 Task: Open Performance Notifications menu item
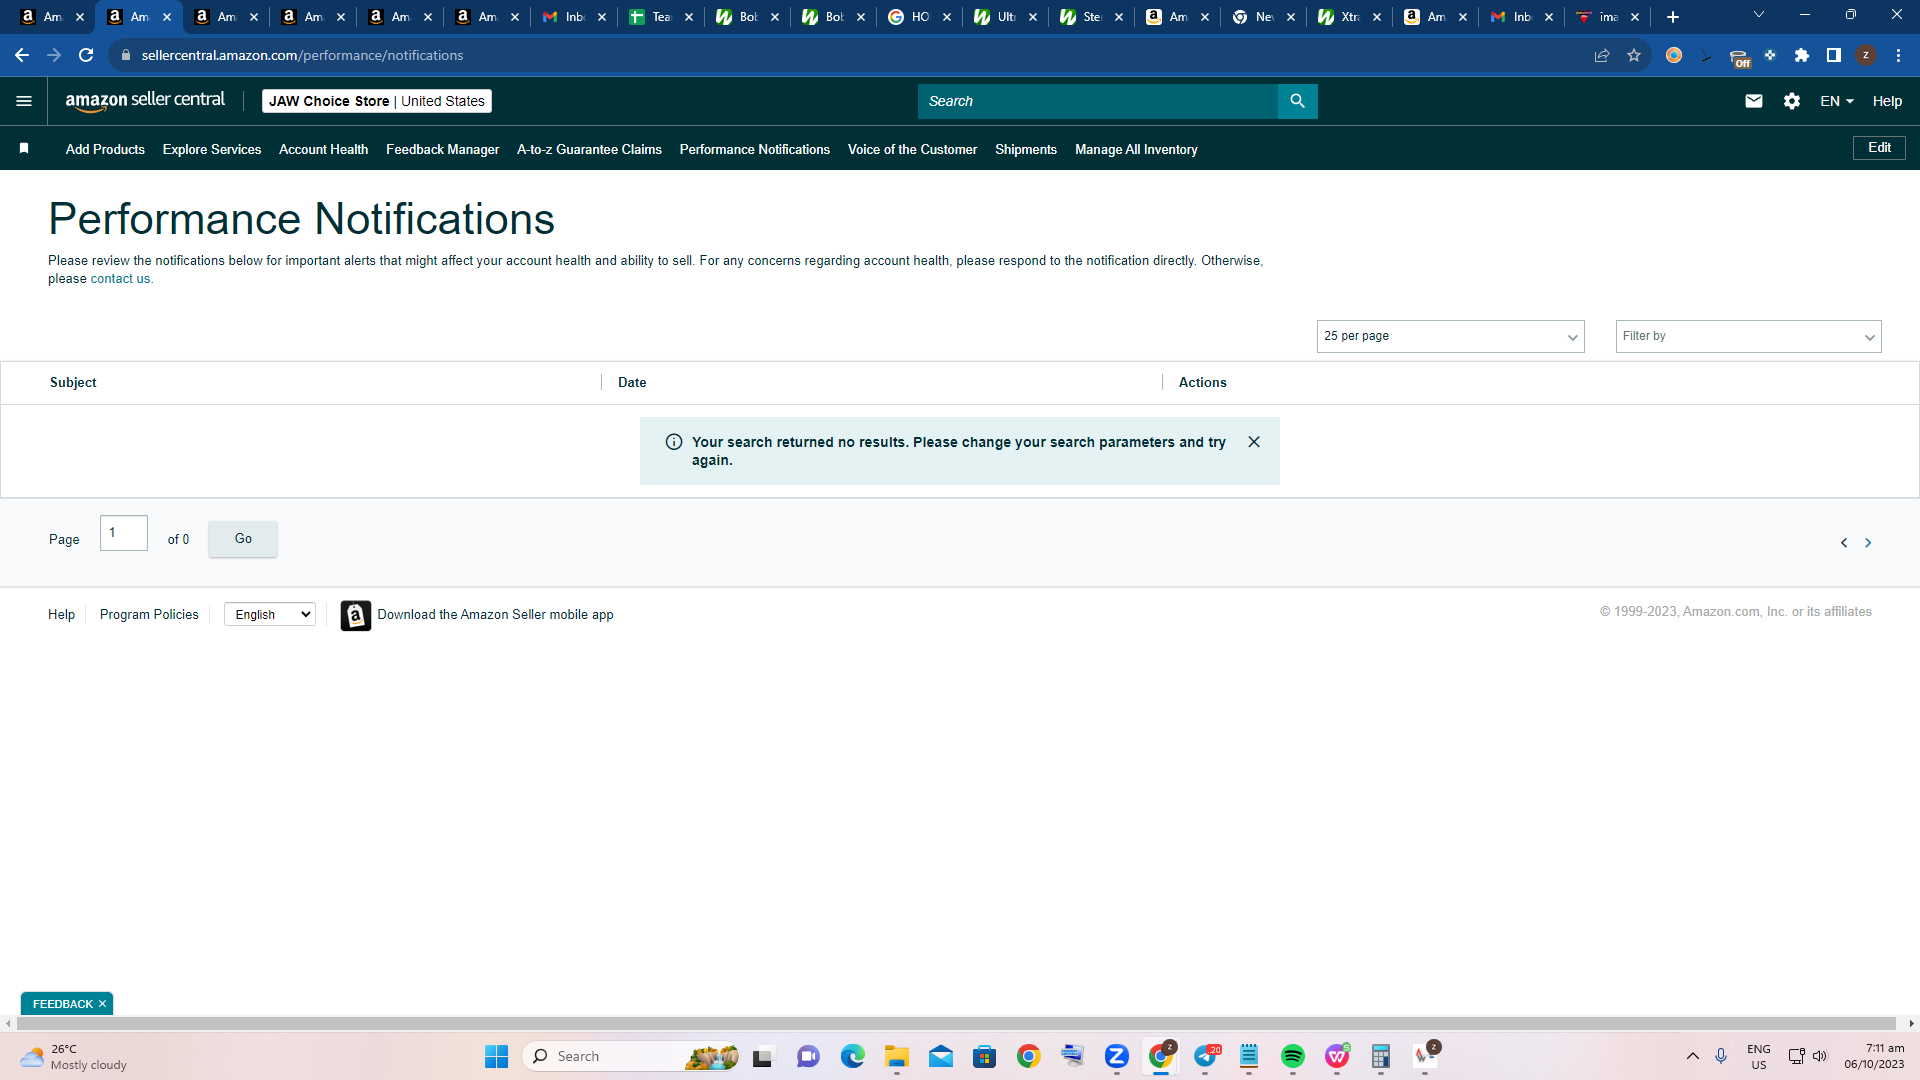click(x=755, y=149)
